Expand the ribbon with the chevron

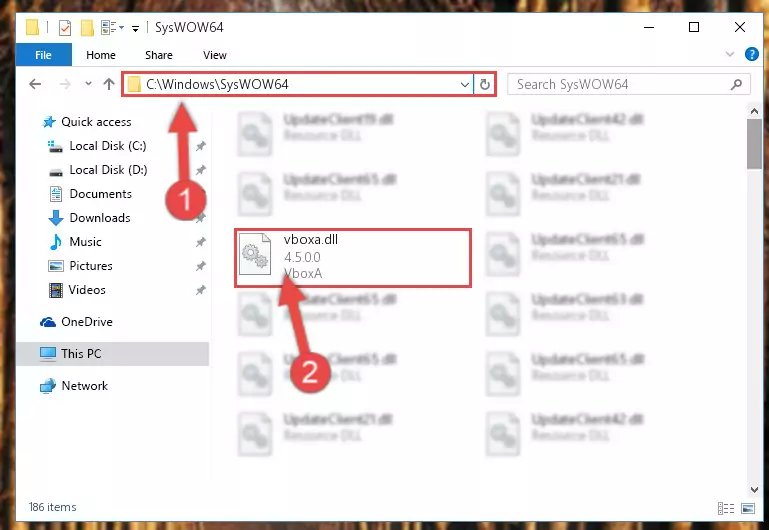pos(730,54)
